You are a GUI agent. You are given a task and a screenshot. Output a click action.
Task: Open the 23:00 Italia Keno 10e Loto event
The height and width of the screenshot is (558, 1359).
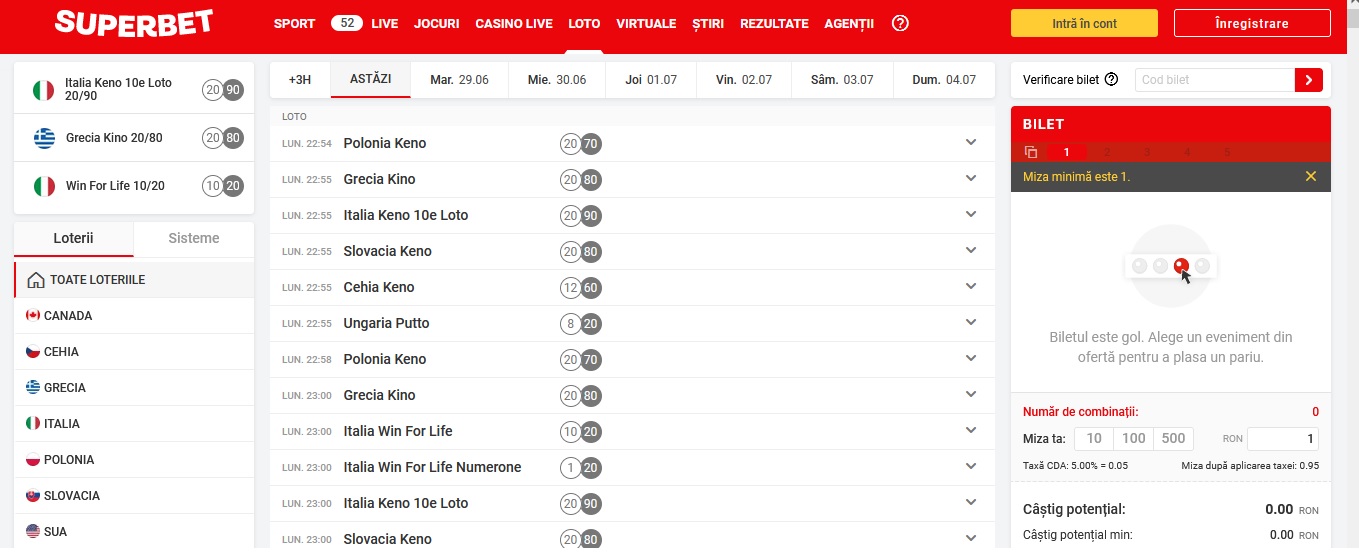coord(632,504)
